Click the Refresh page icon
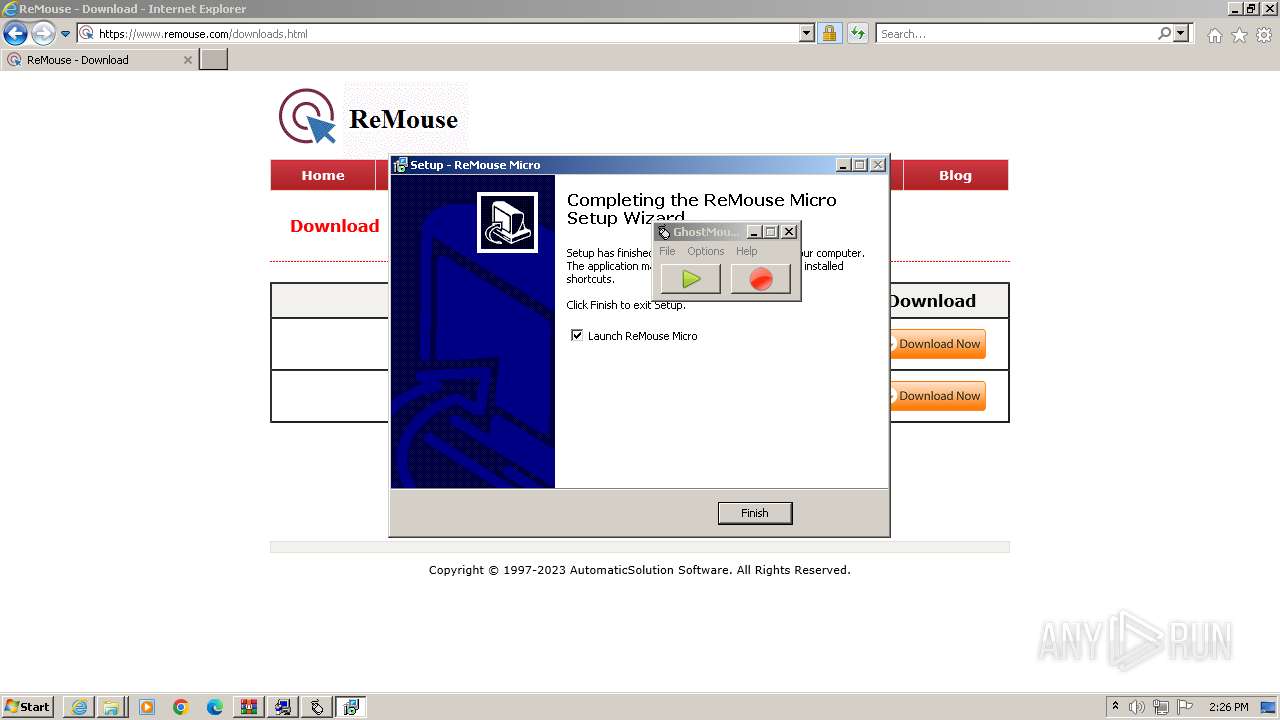This screenshot has width=1280, height=720. pyautogui.click(x=857, y=34)
